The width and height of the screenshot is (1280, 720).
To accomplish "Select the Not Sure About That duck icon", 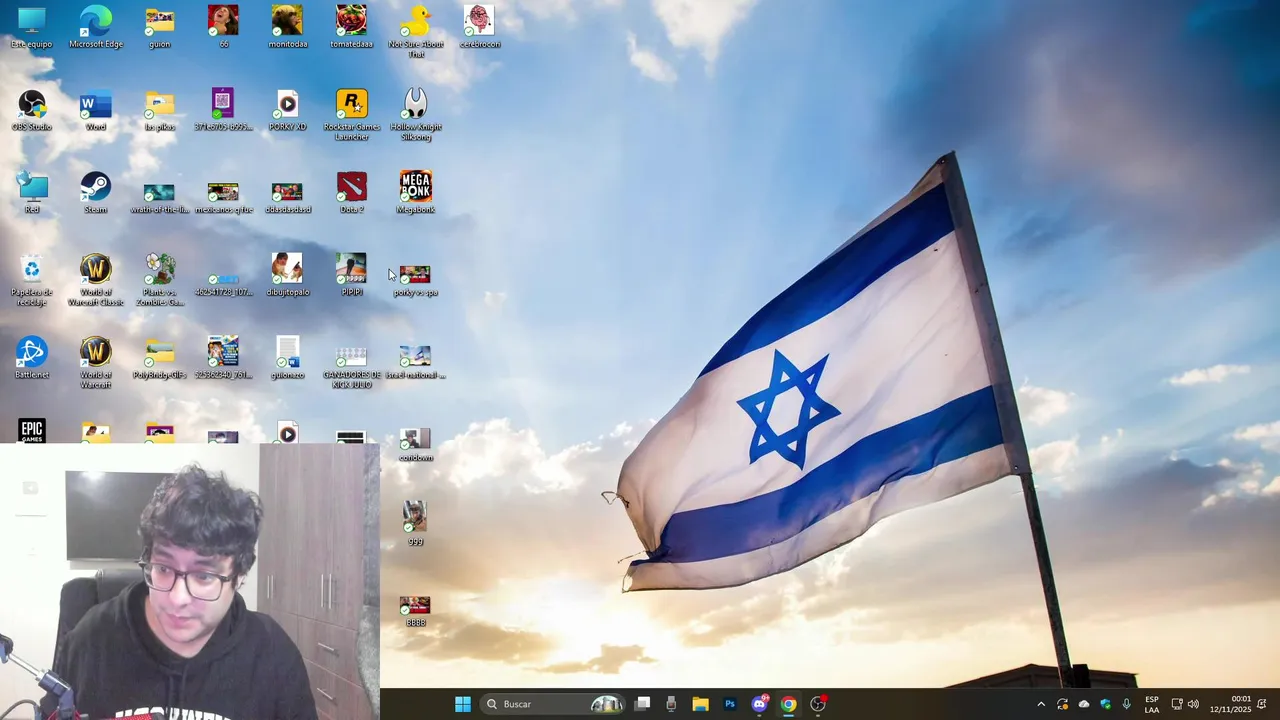I will pos(415,31).
